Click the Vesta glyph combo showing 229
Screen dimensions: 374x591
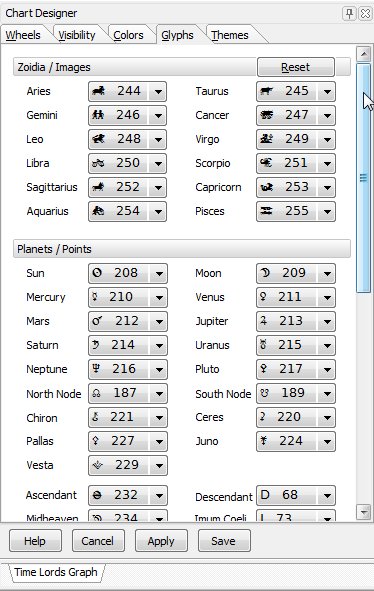click(128, 465)
